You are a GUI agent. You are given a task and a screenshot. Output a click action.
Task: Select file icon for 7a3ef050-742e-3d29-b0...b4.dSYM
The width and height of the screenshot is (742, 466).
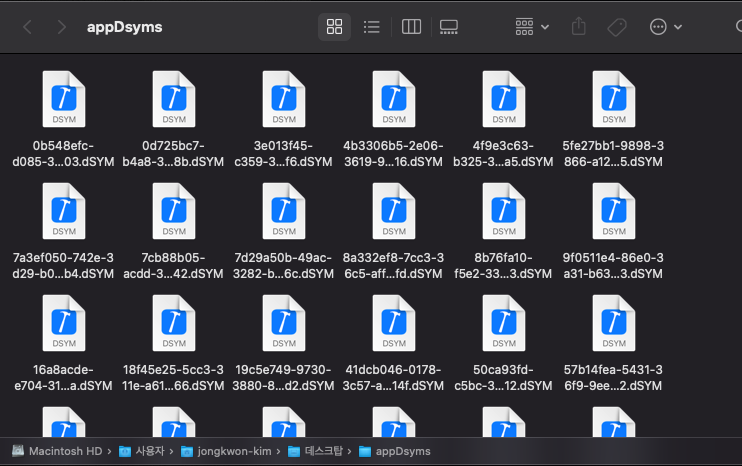(x=64, y=211)
